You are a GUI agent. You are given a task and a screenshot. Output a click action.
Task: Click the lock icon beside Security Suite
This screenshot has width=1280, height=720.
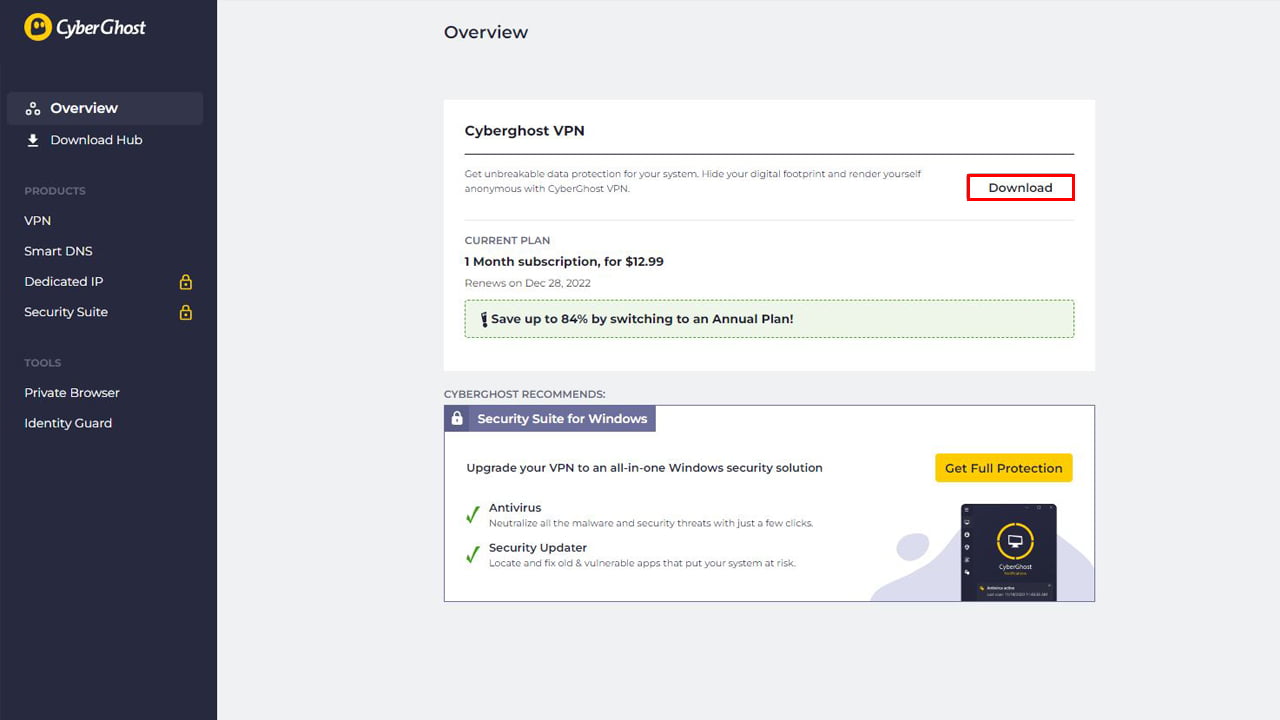(185, 312)
